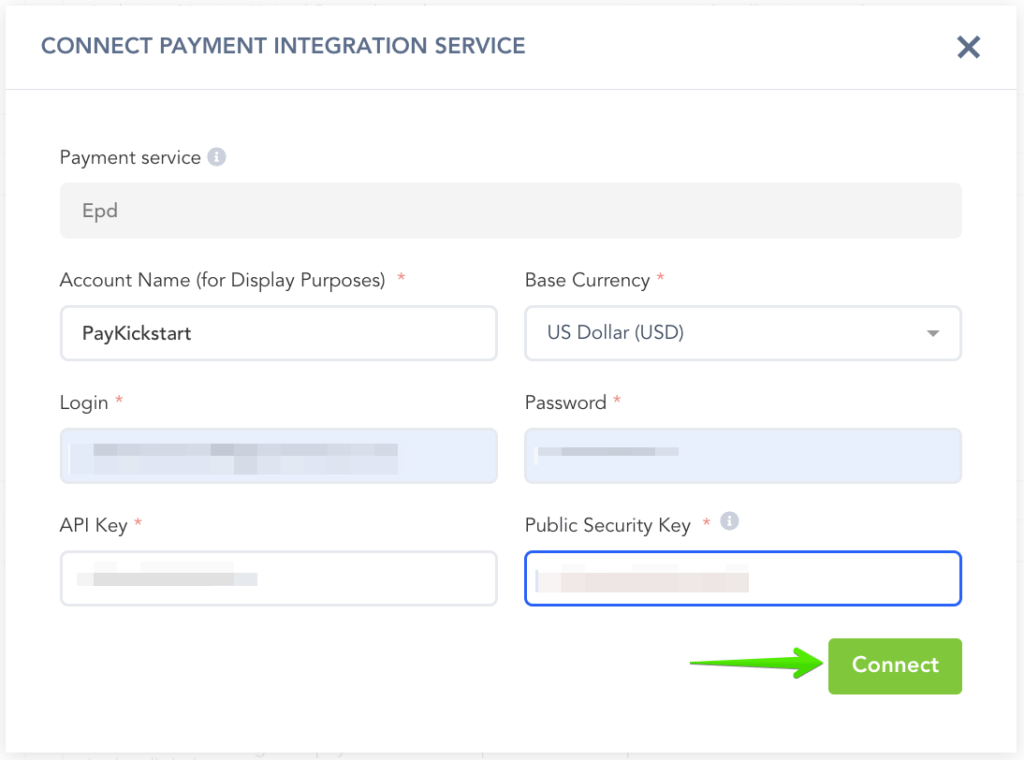Click into the Password input field
The image size is (1024, 760).
point(742,456)
